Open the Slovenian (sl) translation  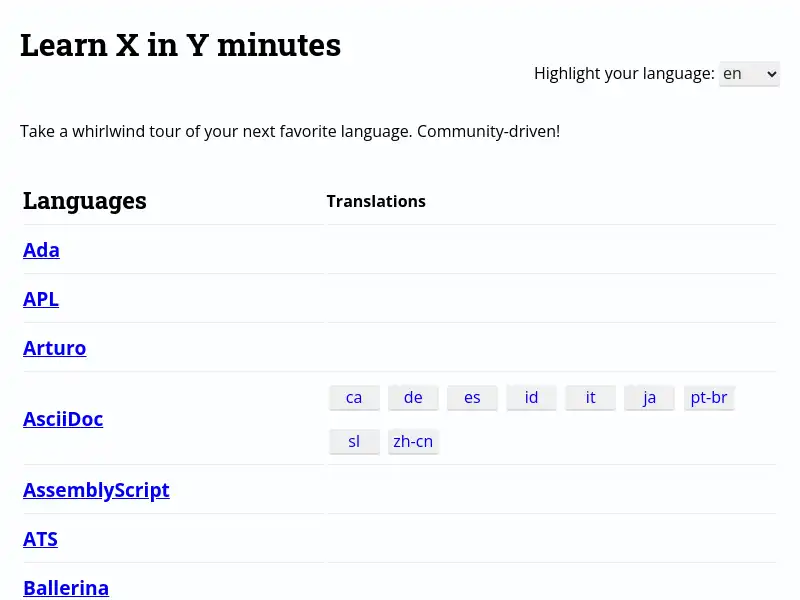point(354,441)
